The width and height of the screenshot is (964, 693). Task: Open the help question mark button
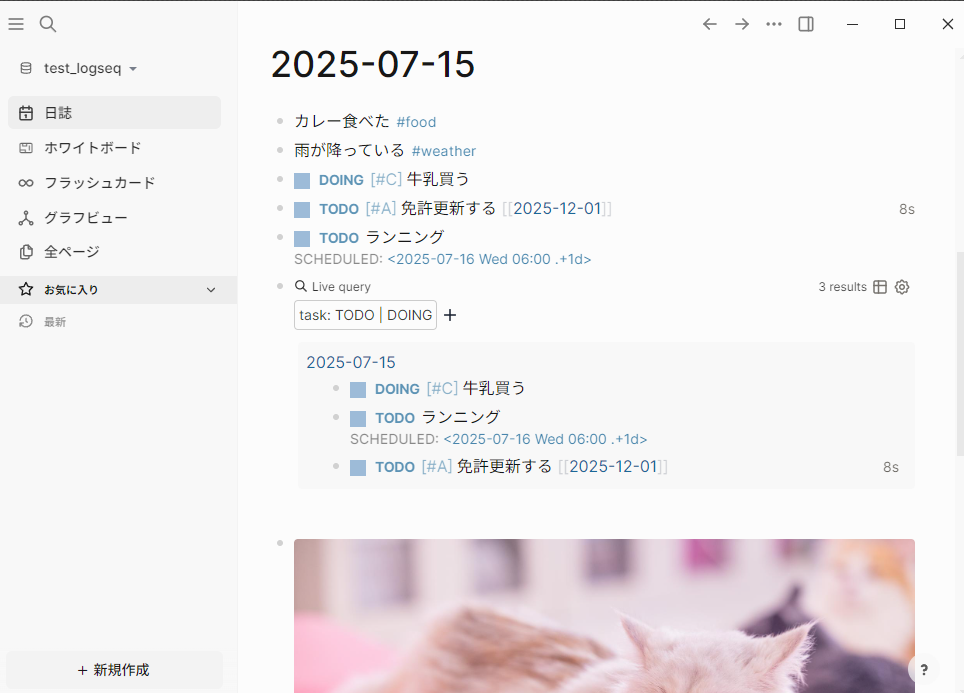point(923,670)
